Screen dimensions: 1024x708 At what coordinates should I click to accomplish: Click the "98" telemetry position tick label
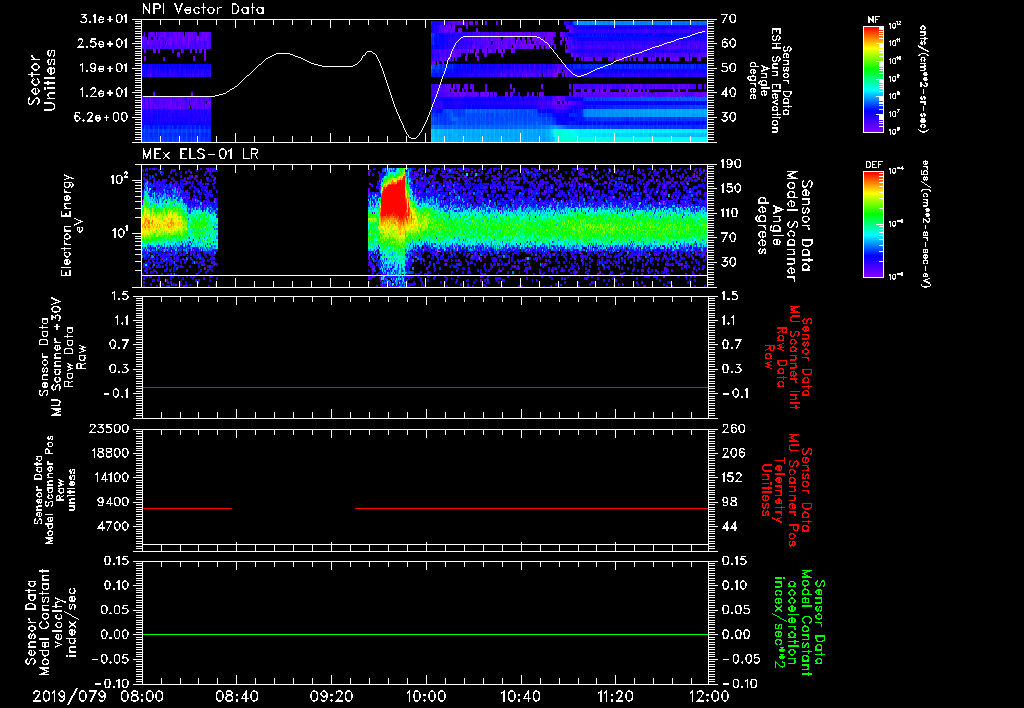729,502
